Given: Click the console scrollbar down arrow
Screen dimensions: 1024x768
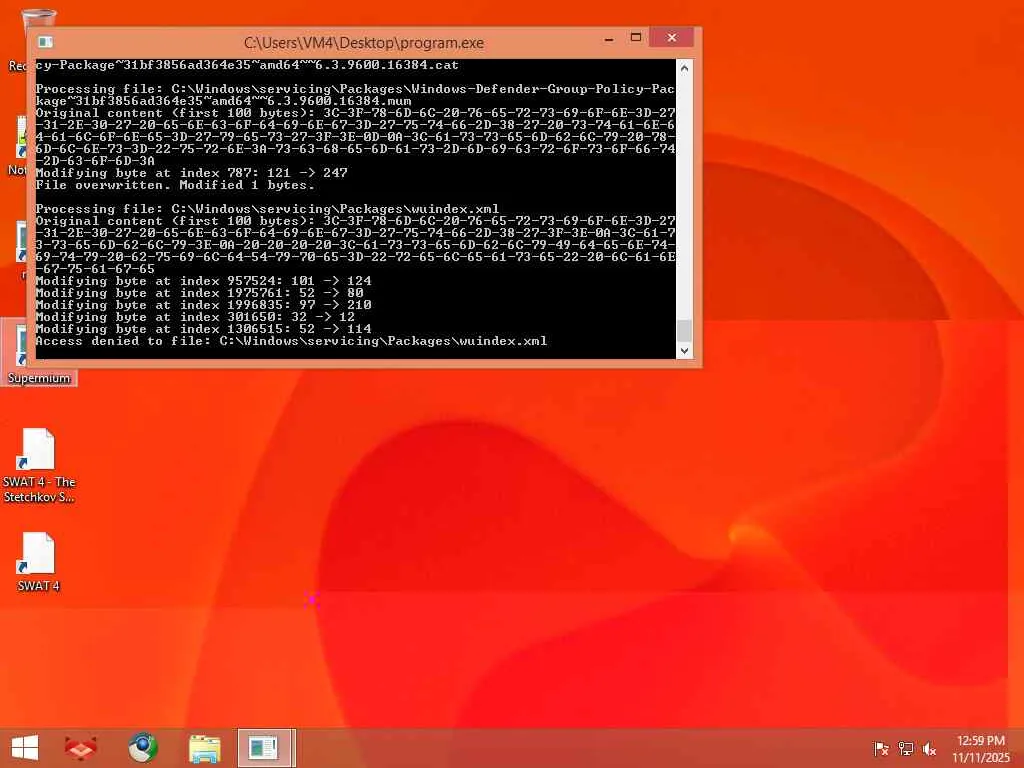Looking at the screenshot, I should pos(684,351).
